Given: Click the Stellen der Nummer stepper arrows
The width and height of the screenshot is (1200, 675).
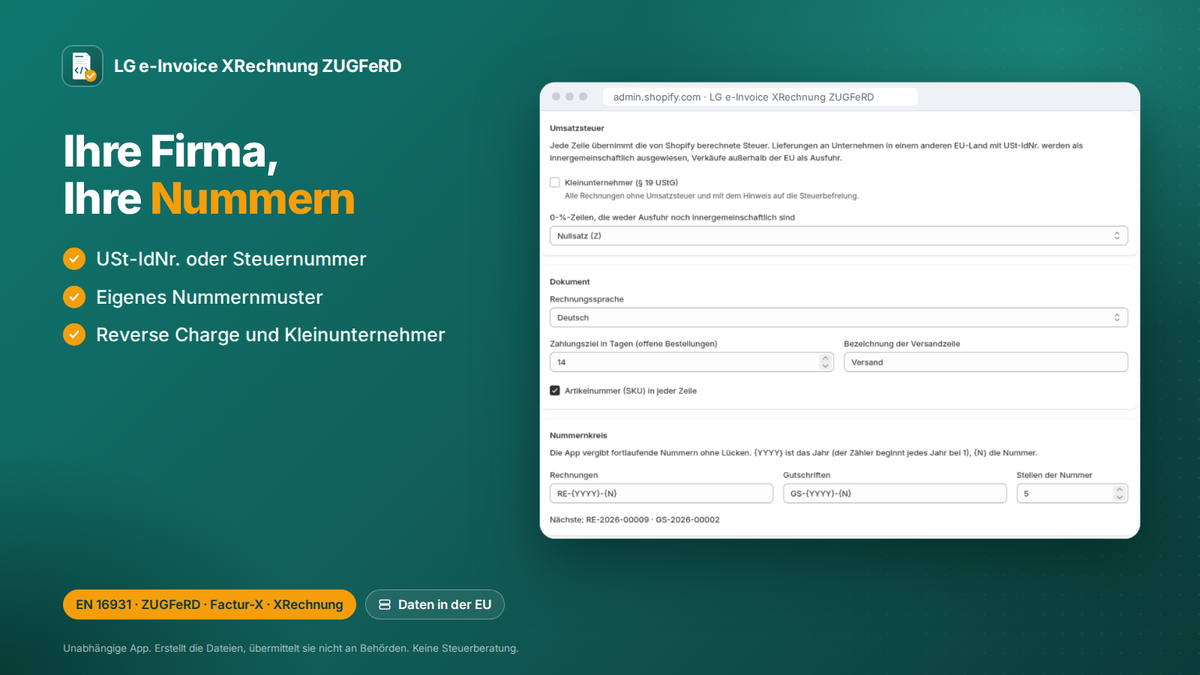Looking at the screenshot, I should coord(1119,493).
